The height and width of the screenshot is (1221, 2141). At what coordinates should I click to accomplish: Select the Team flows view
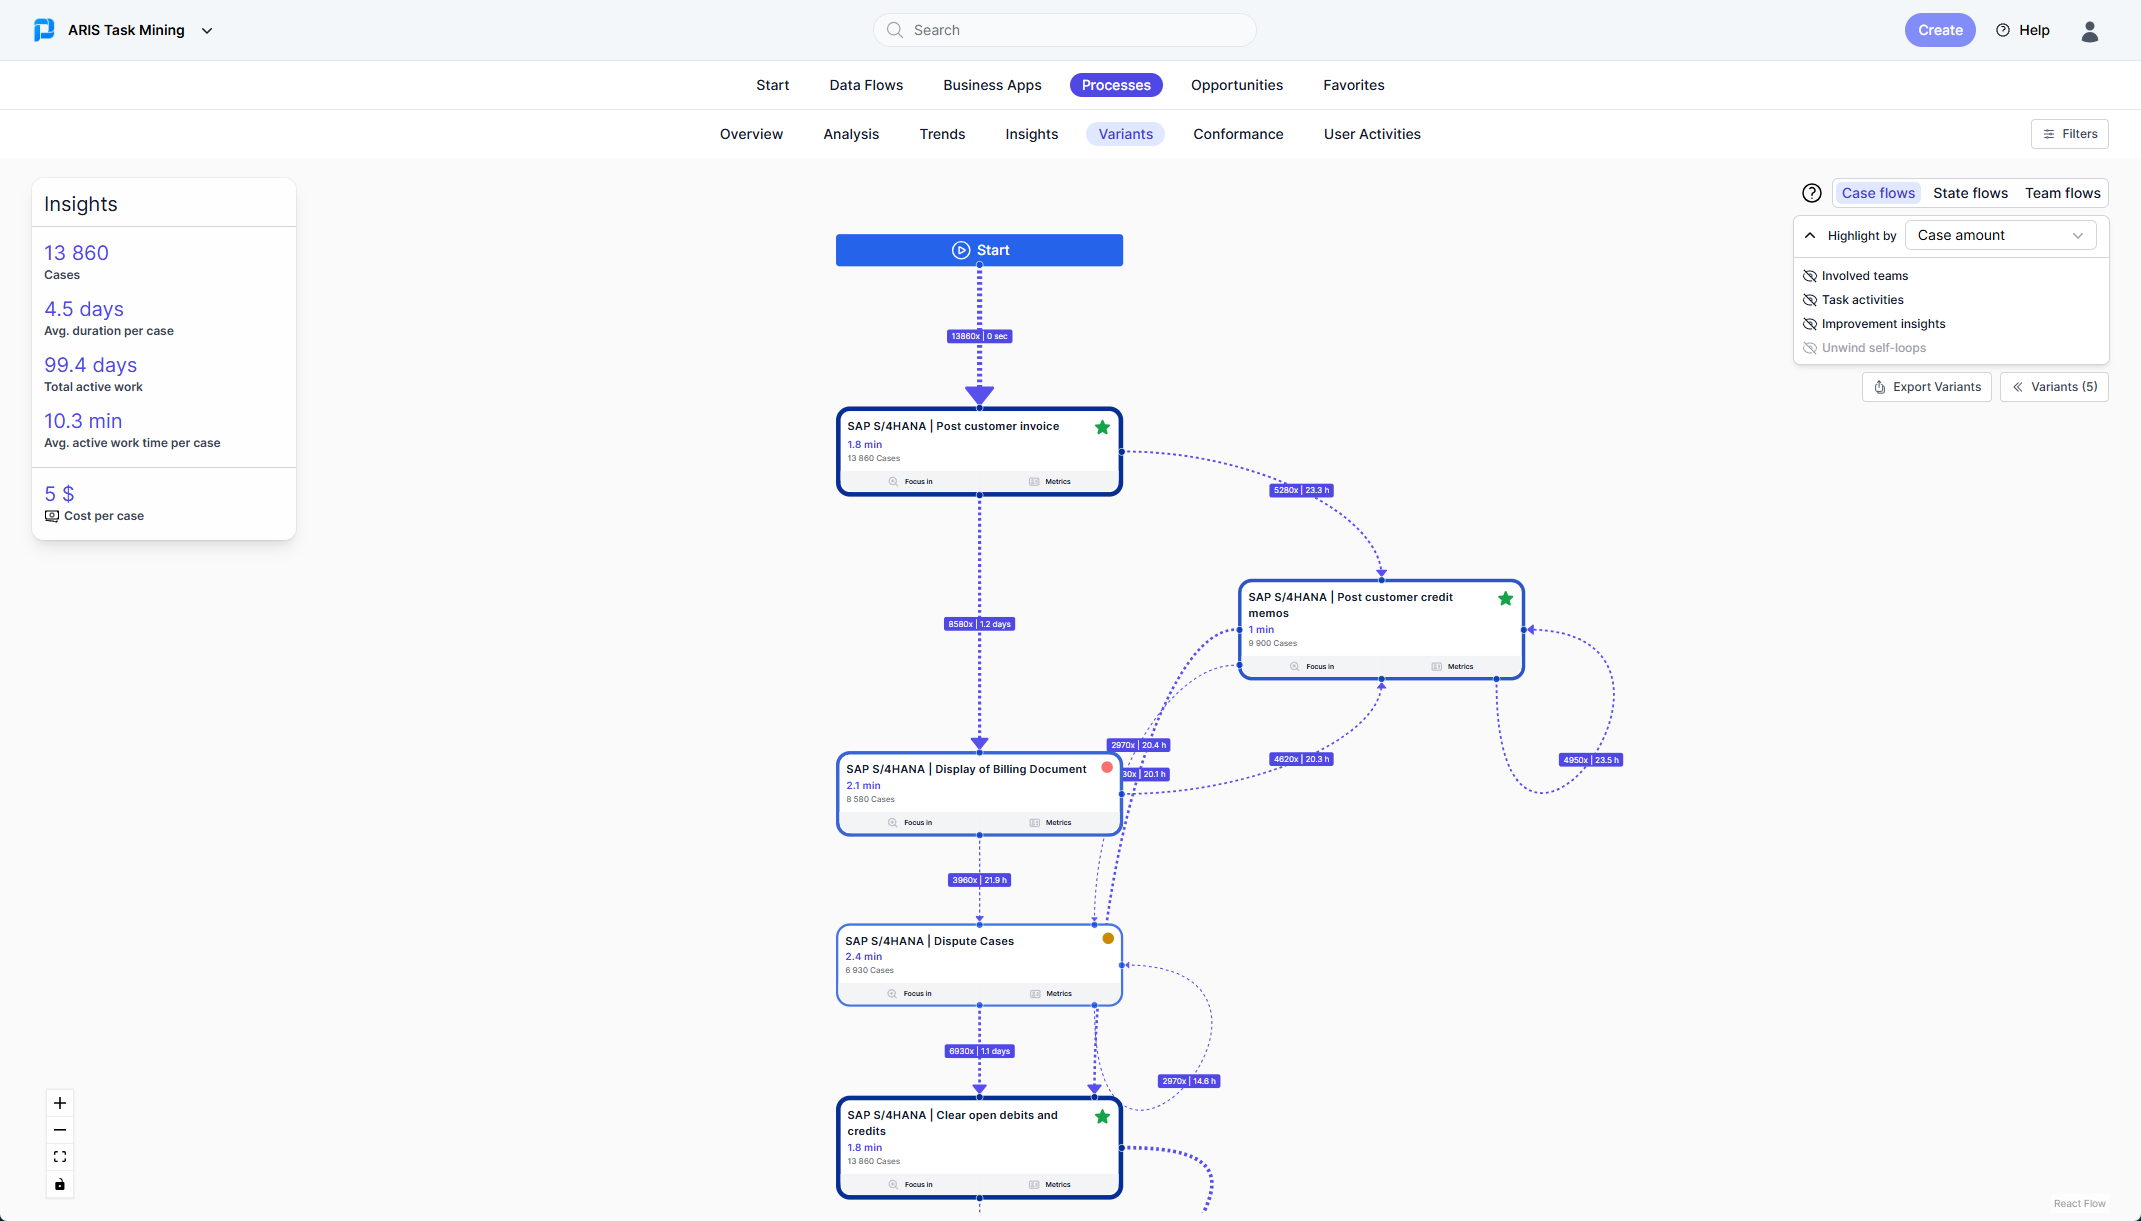2062,193
